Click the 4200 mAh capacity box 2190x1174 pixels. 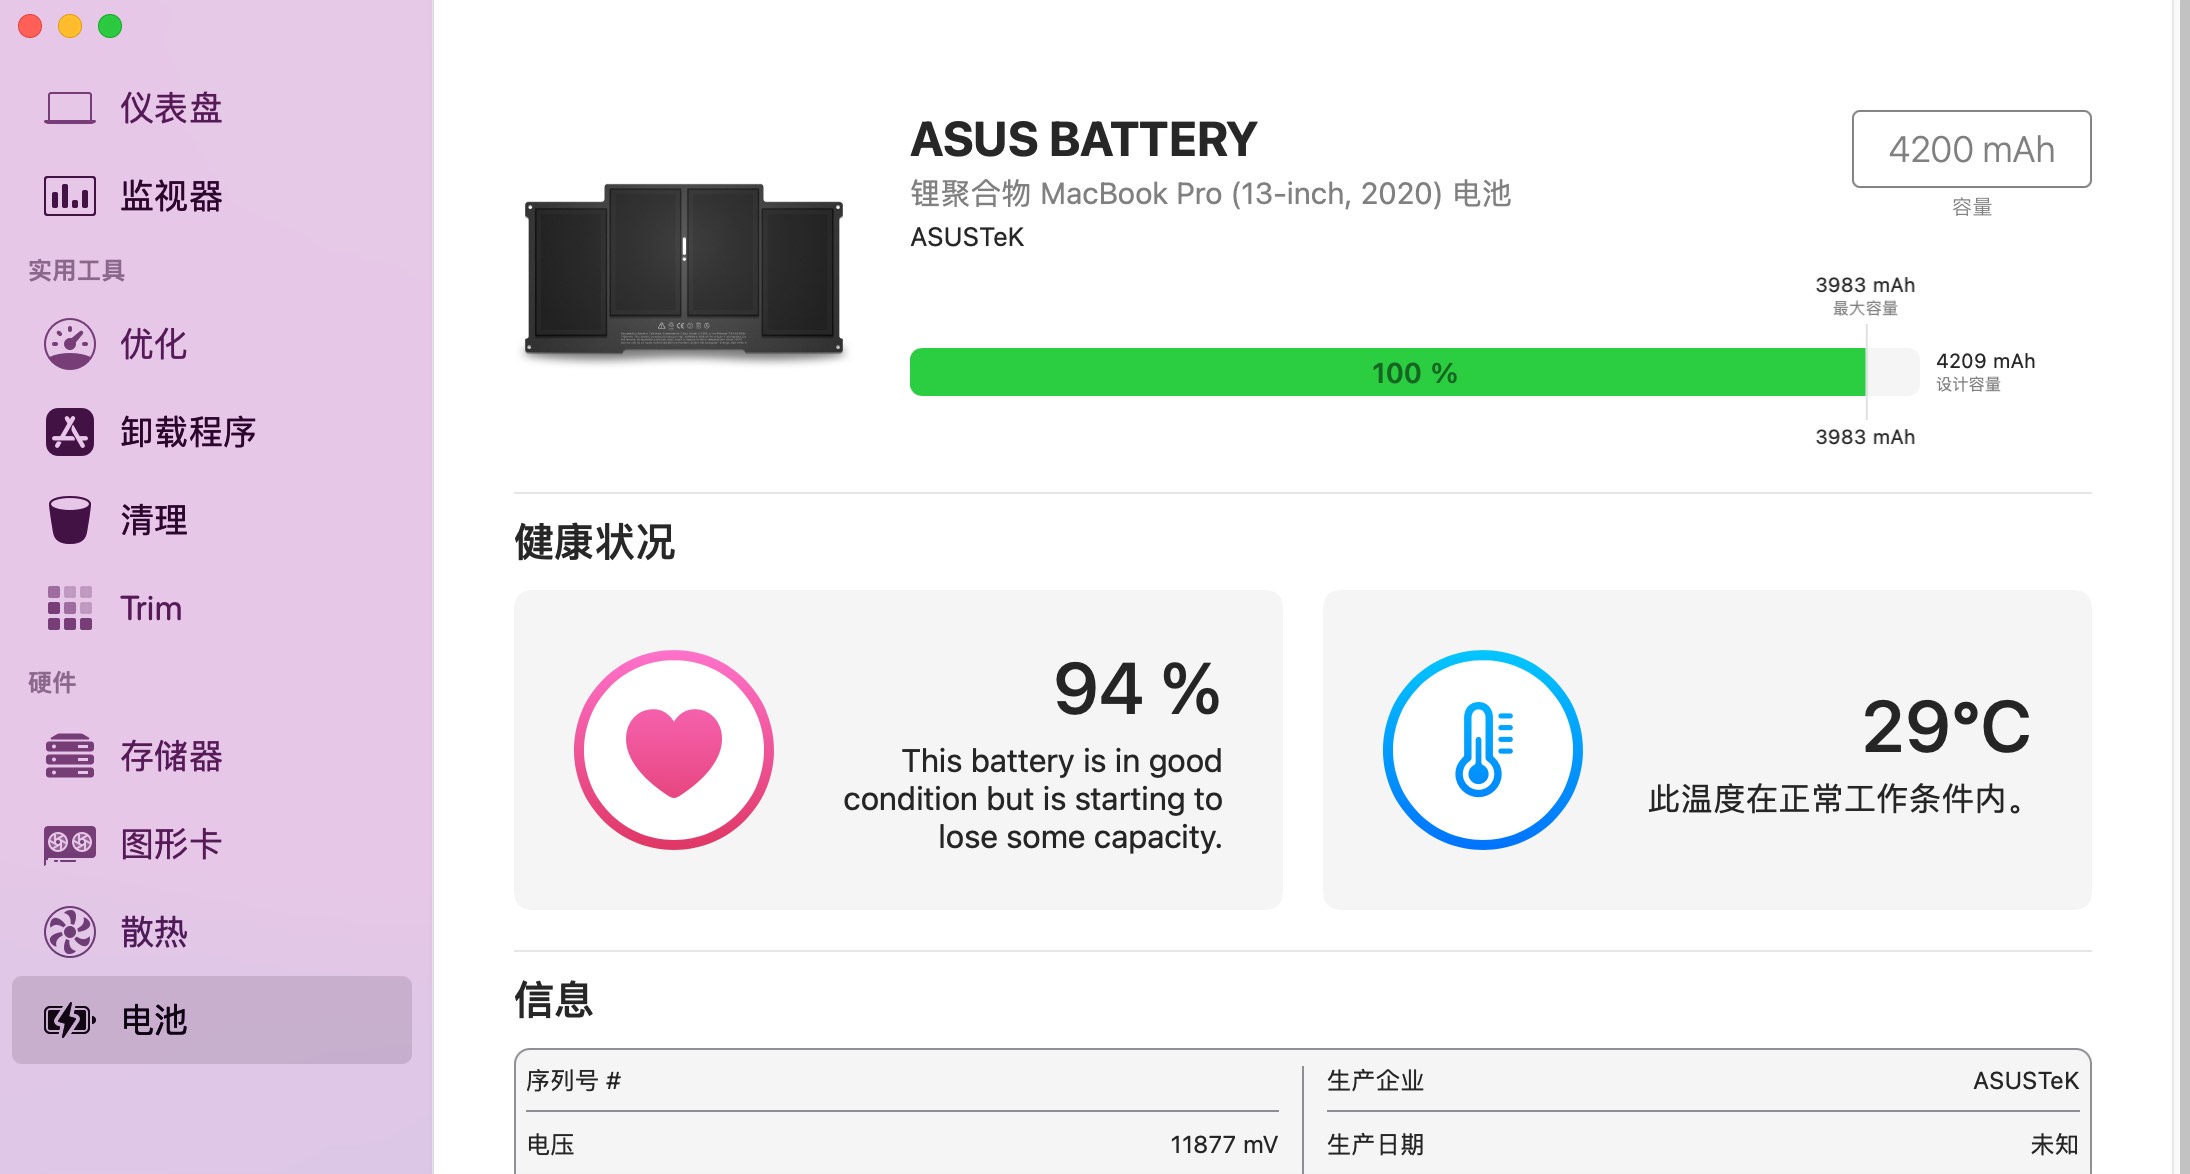(x=1972, y=149)
